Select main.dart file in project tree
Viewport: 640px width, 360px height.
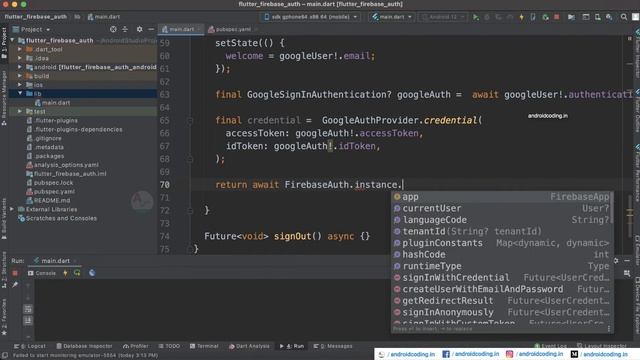[x=52, y=102]
